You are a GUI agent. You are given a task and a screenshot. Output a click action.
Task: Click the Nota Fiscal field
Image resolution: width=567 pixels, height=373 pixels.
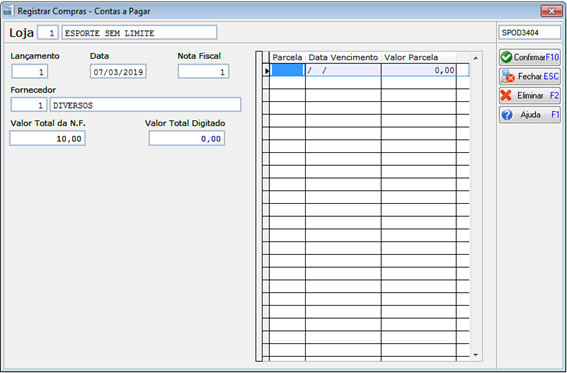pos(203,72)
